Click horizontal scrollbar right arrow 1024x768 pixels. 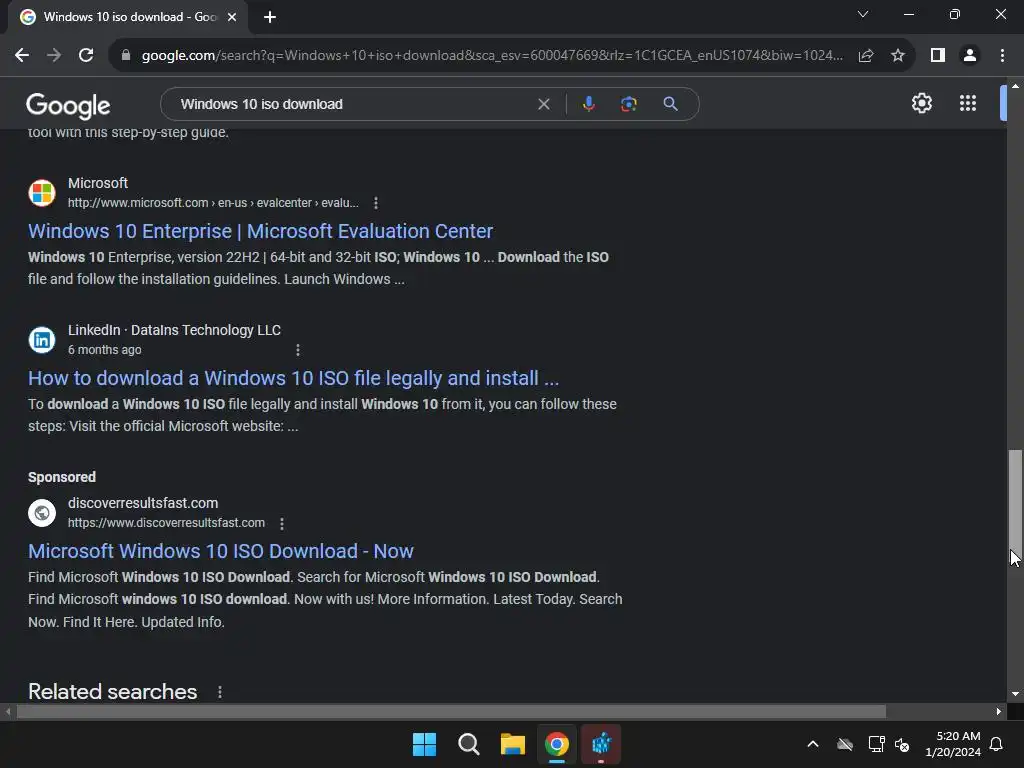tap(999, 712)
